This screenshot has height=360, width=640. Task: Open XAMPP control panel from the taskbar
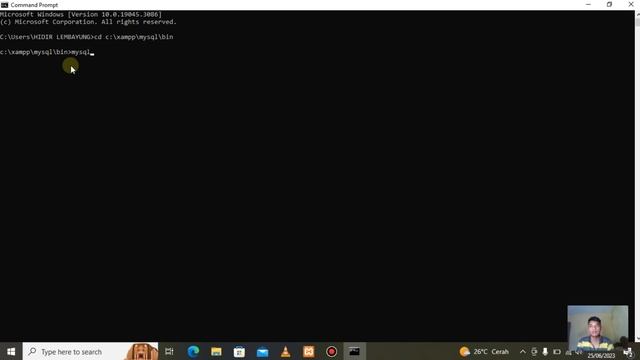click(x=309, y=351)
